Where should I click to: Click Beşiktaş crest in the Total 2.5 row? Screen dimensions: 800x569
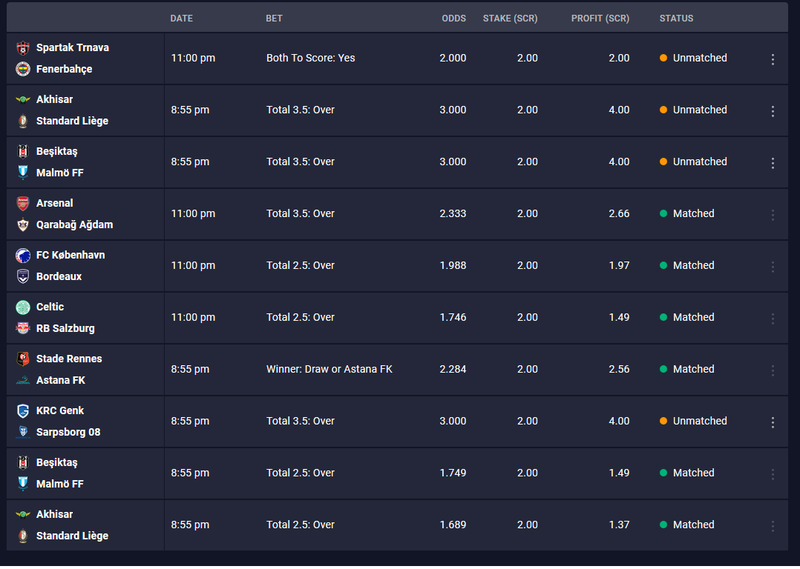(22, 463)
